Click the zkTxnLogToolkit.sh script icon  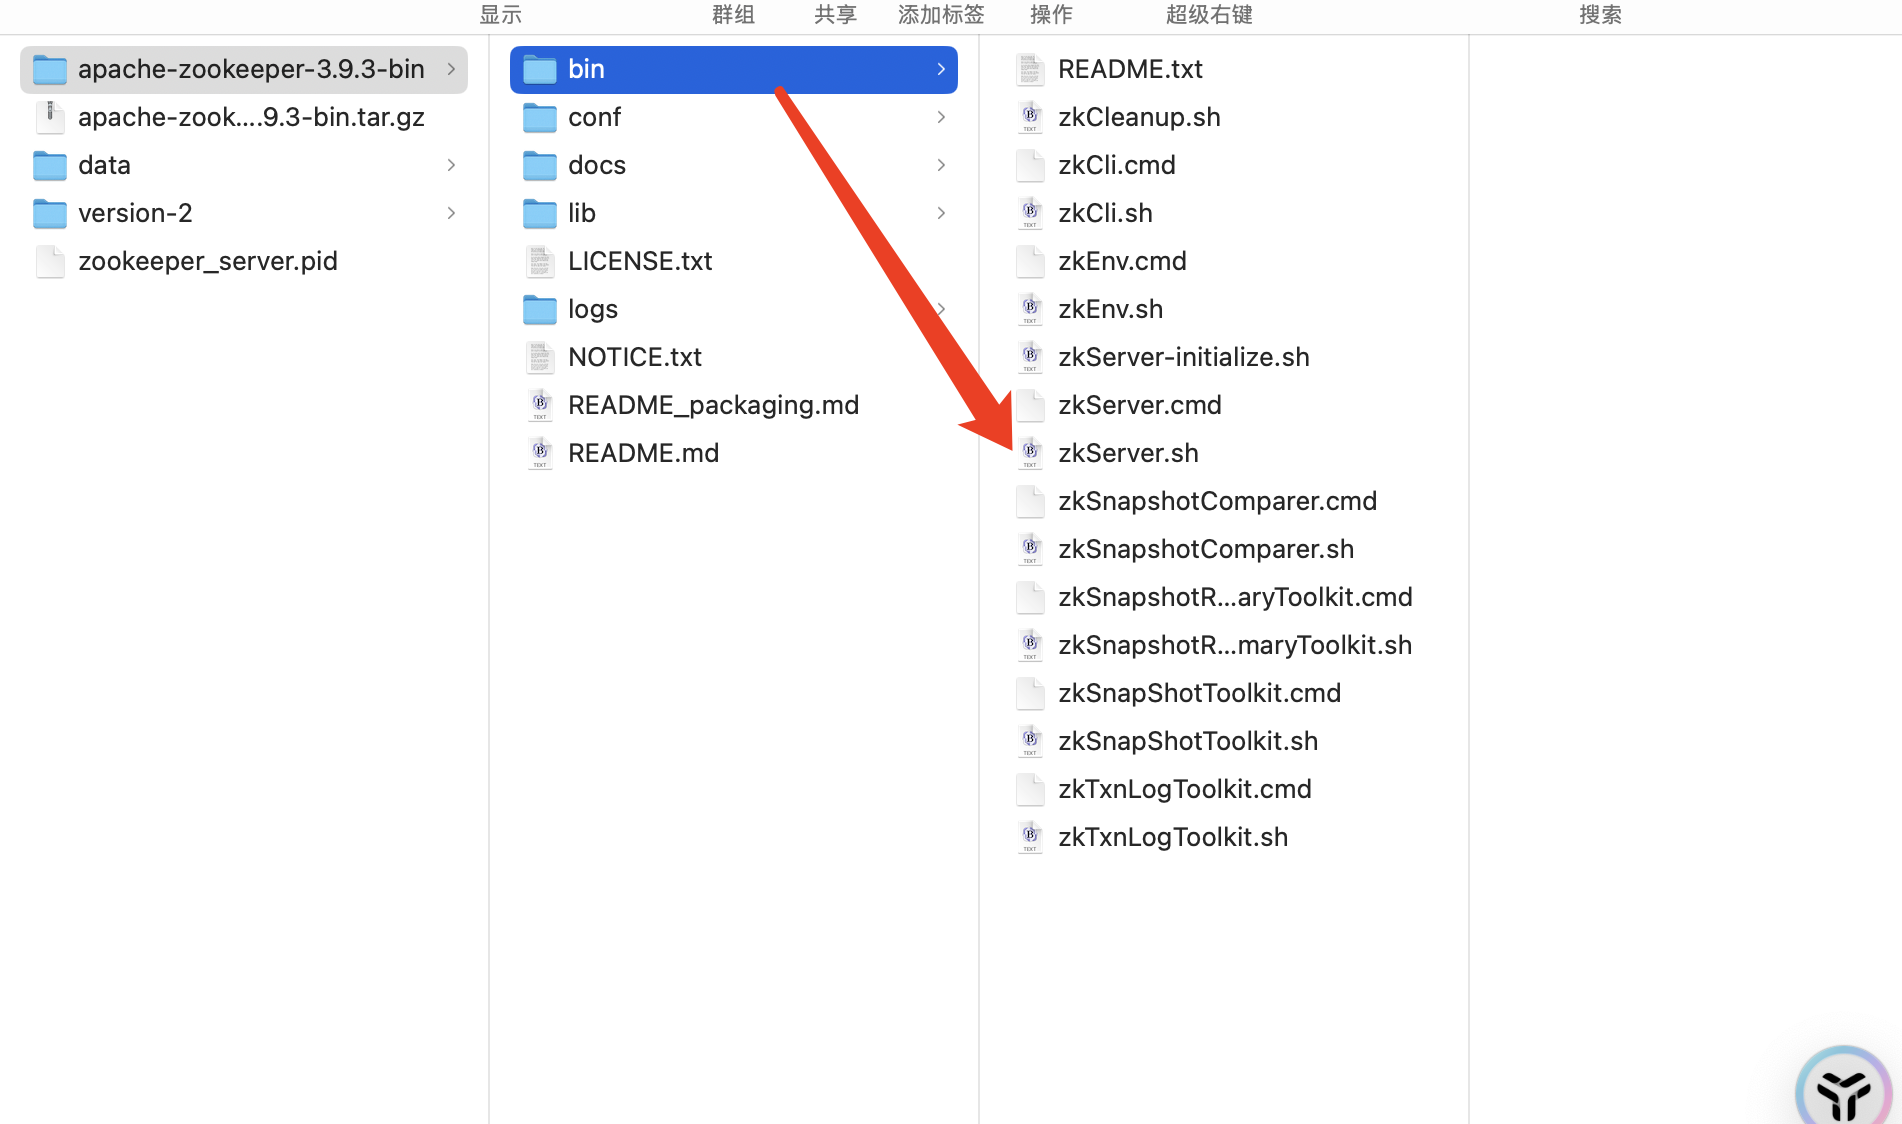click(x=1029, y=838)
